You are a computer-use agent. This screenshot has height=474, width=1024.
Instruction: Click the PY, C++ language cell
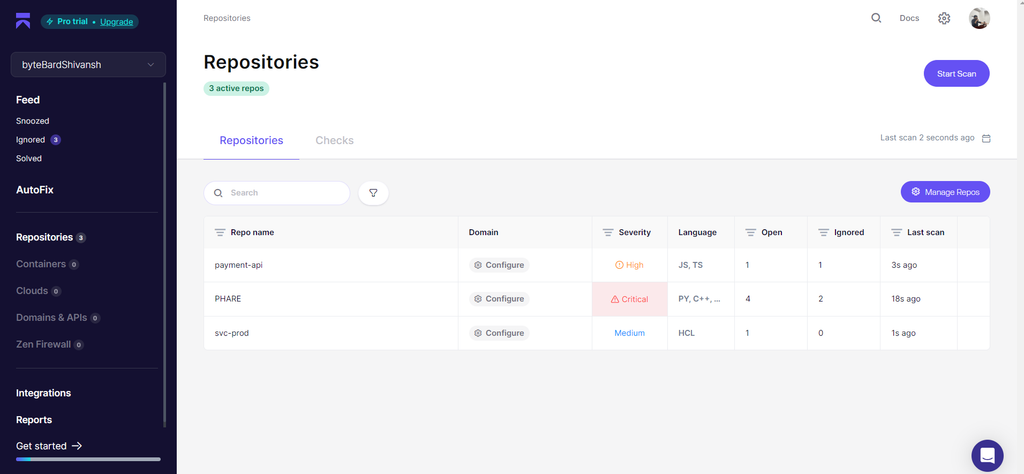(699, 299)
